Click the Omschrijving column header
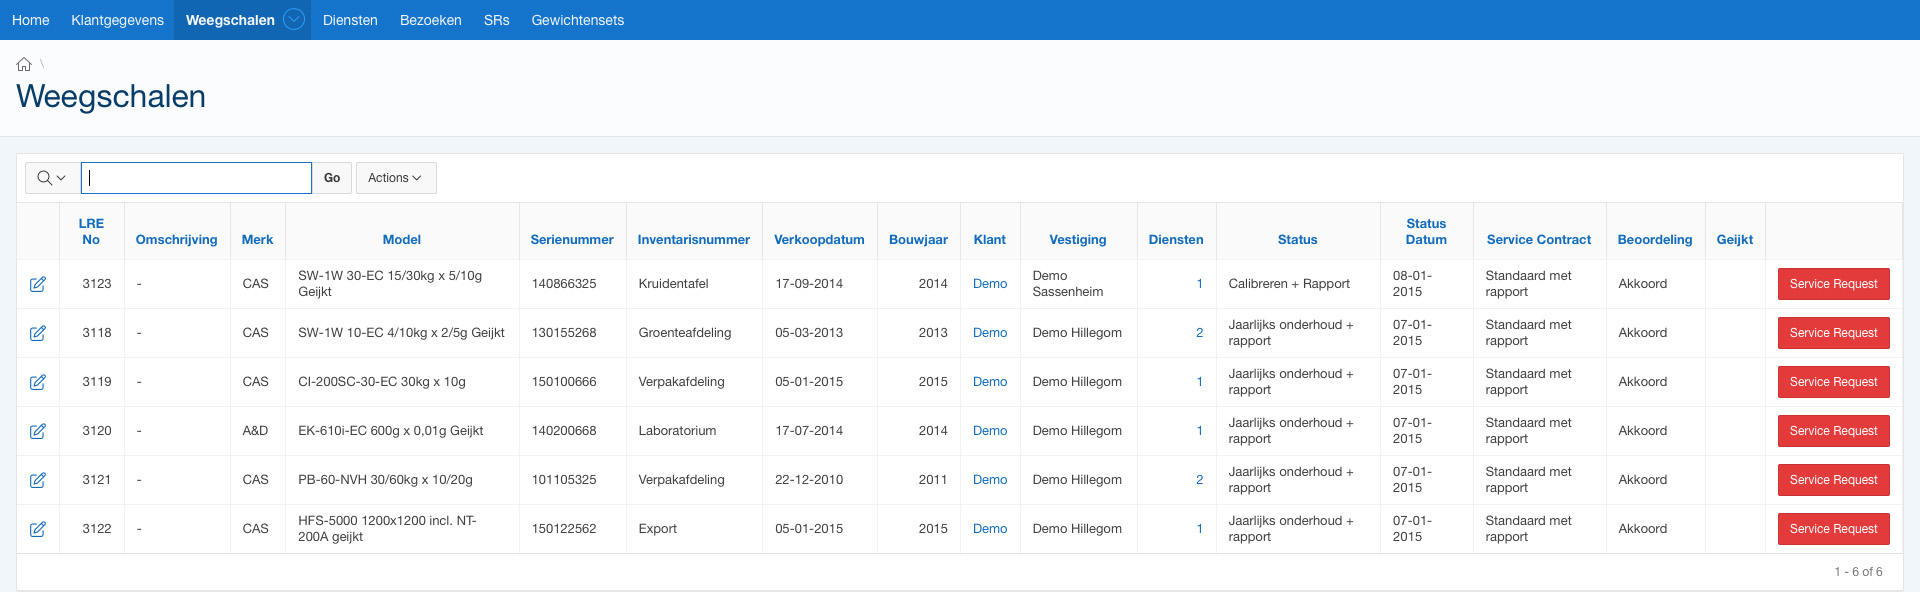Screen dimensions: 1920x592 click(x=176, y=240)
